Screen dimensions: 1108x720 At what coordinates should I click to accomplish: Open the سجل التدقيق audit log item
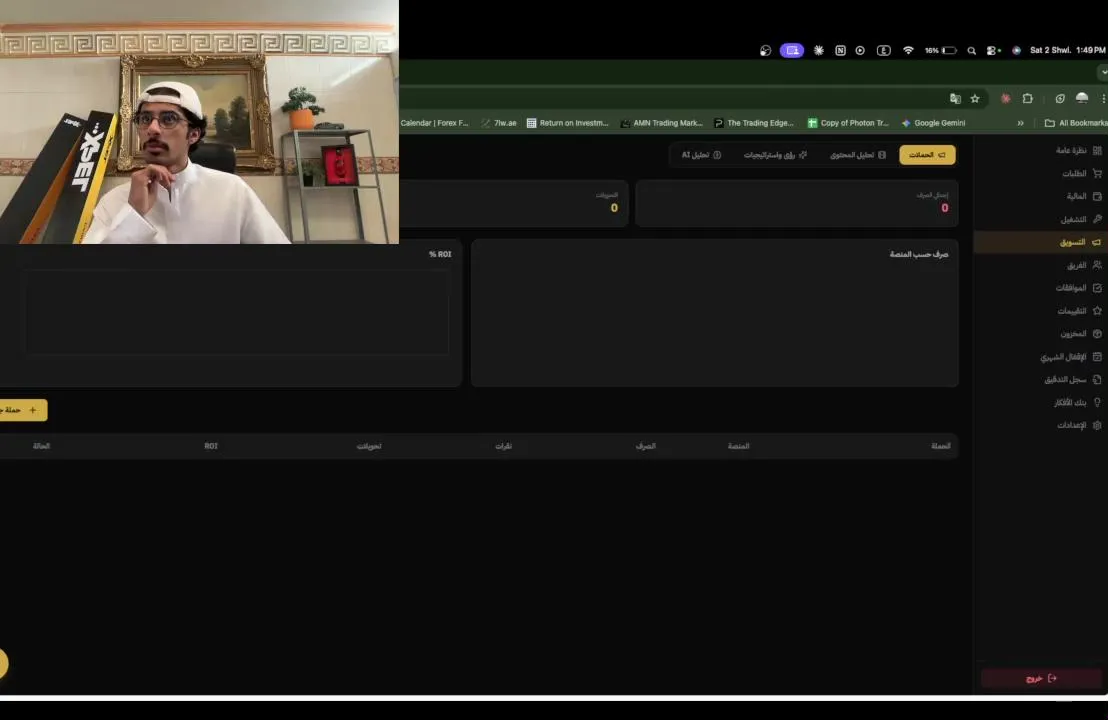point(1073,379)
